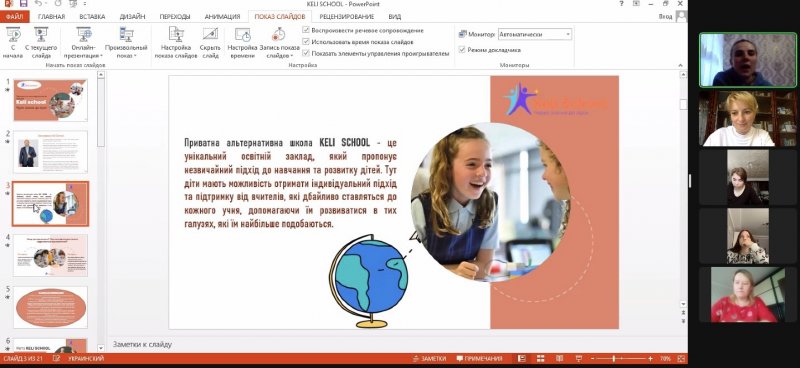Click ПРИМЕЧАНИЯ button in status bar
Image resolution: width=800 pixels, height=368 pixels.
[479, 359]
